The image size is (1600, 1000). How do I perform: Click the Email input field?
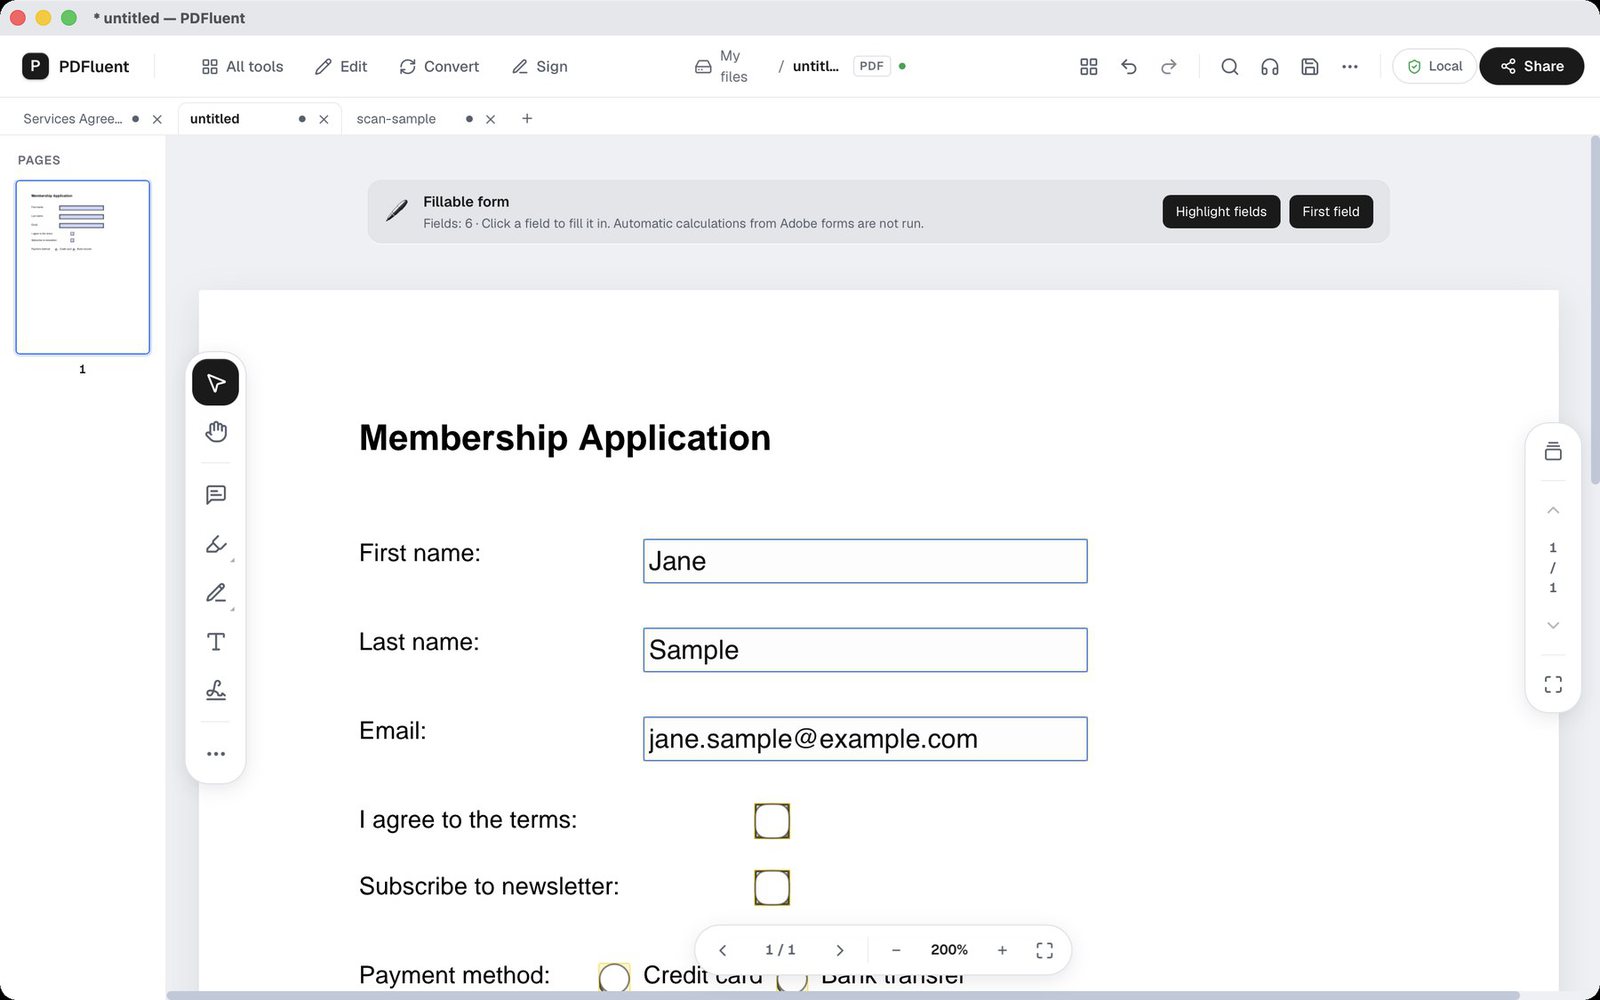coord(865,739)
